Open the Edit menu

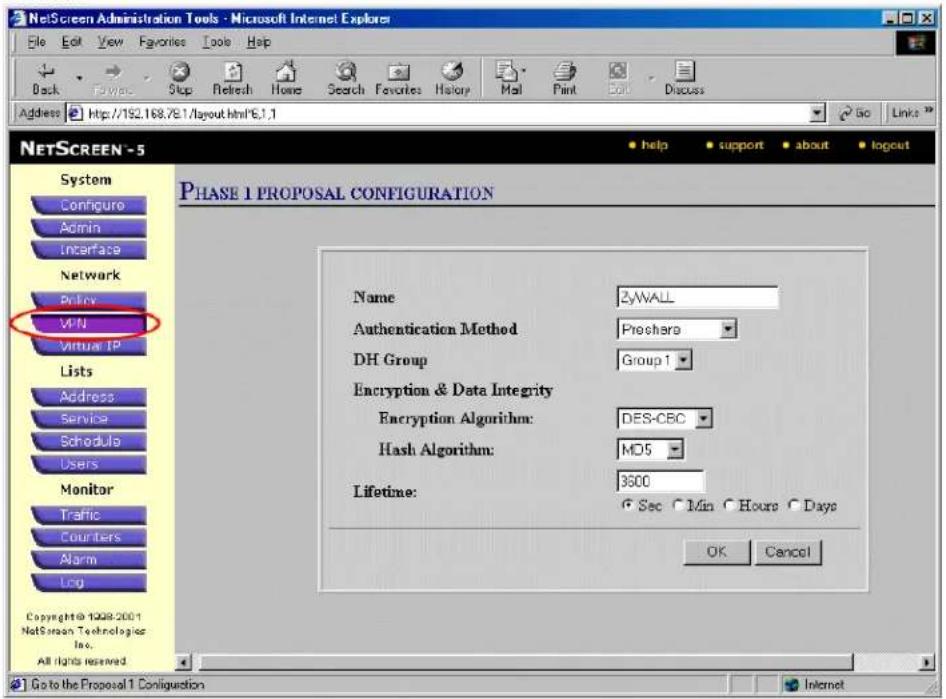click(71, 42)
